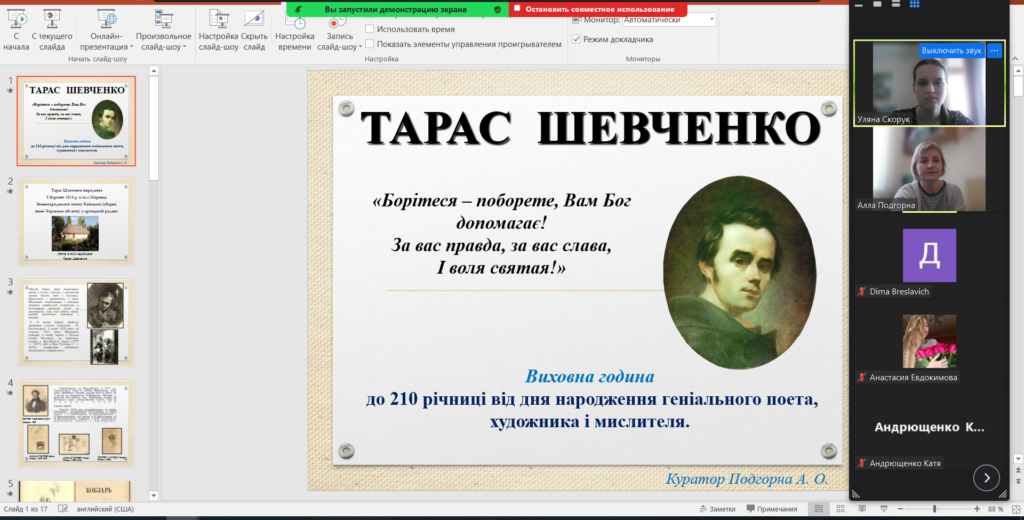Viewport: 1024px width, 520px height.
Task: Click the английский (США) language indicator
Action: pos(105,509)
